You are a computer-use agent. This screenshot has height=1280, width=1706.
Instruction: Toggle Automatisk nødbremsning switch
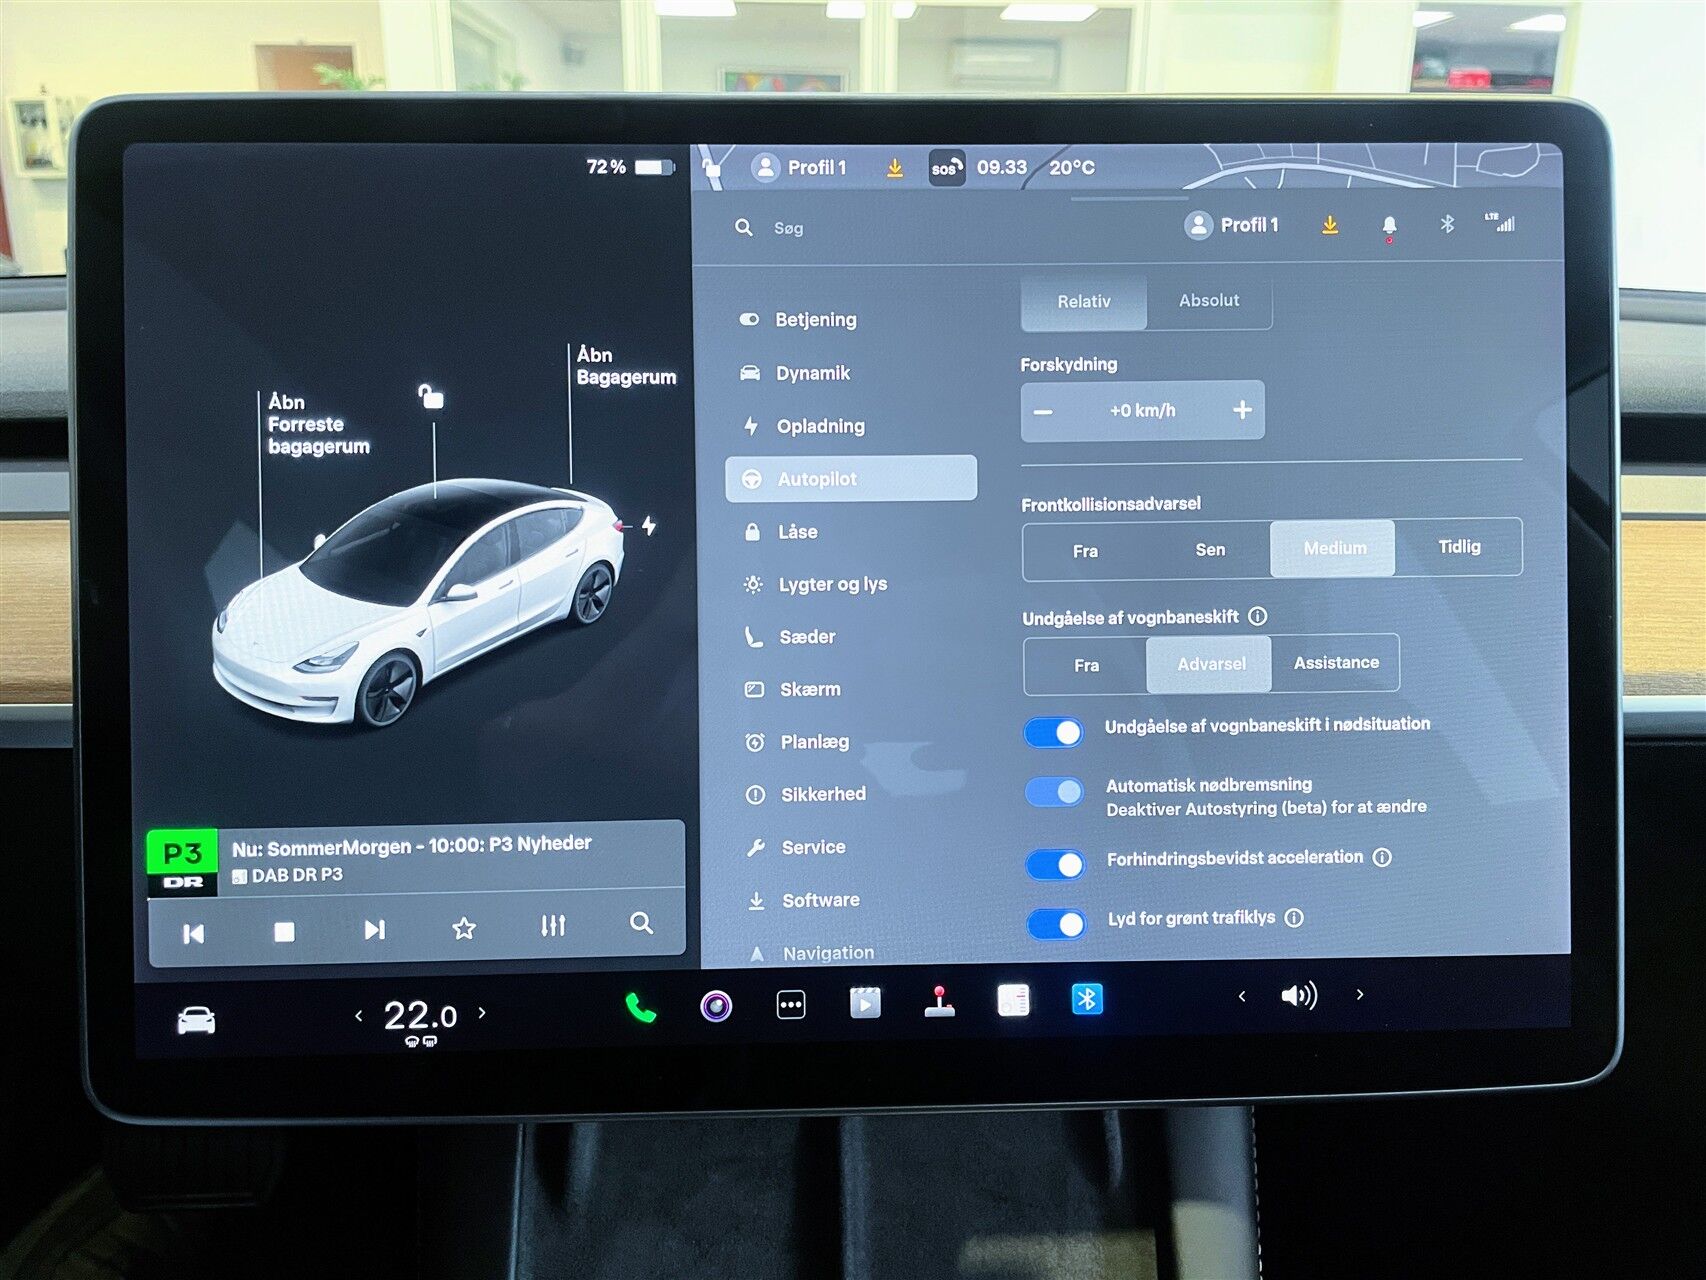click(1054, 792)
